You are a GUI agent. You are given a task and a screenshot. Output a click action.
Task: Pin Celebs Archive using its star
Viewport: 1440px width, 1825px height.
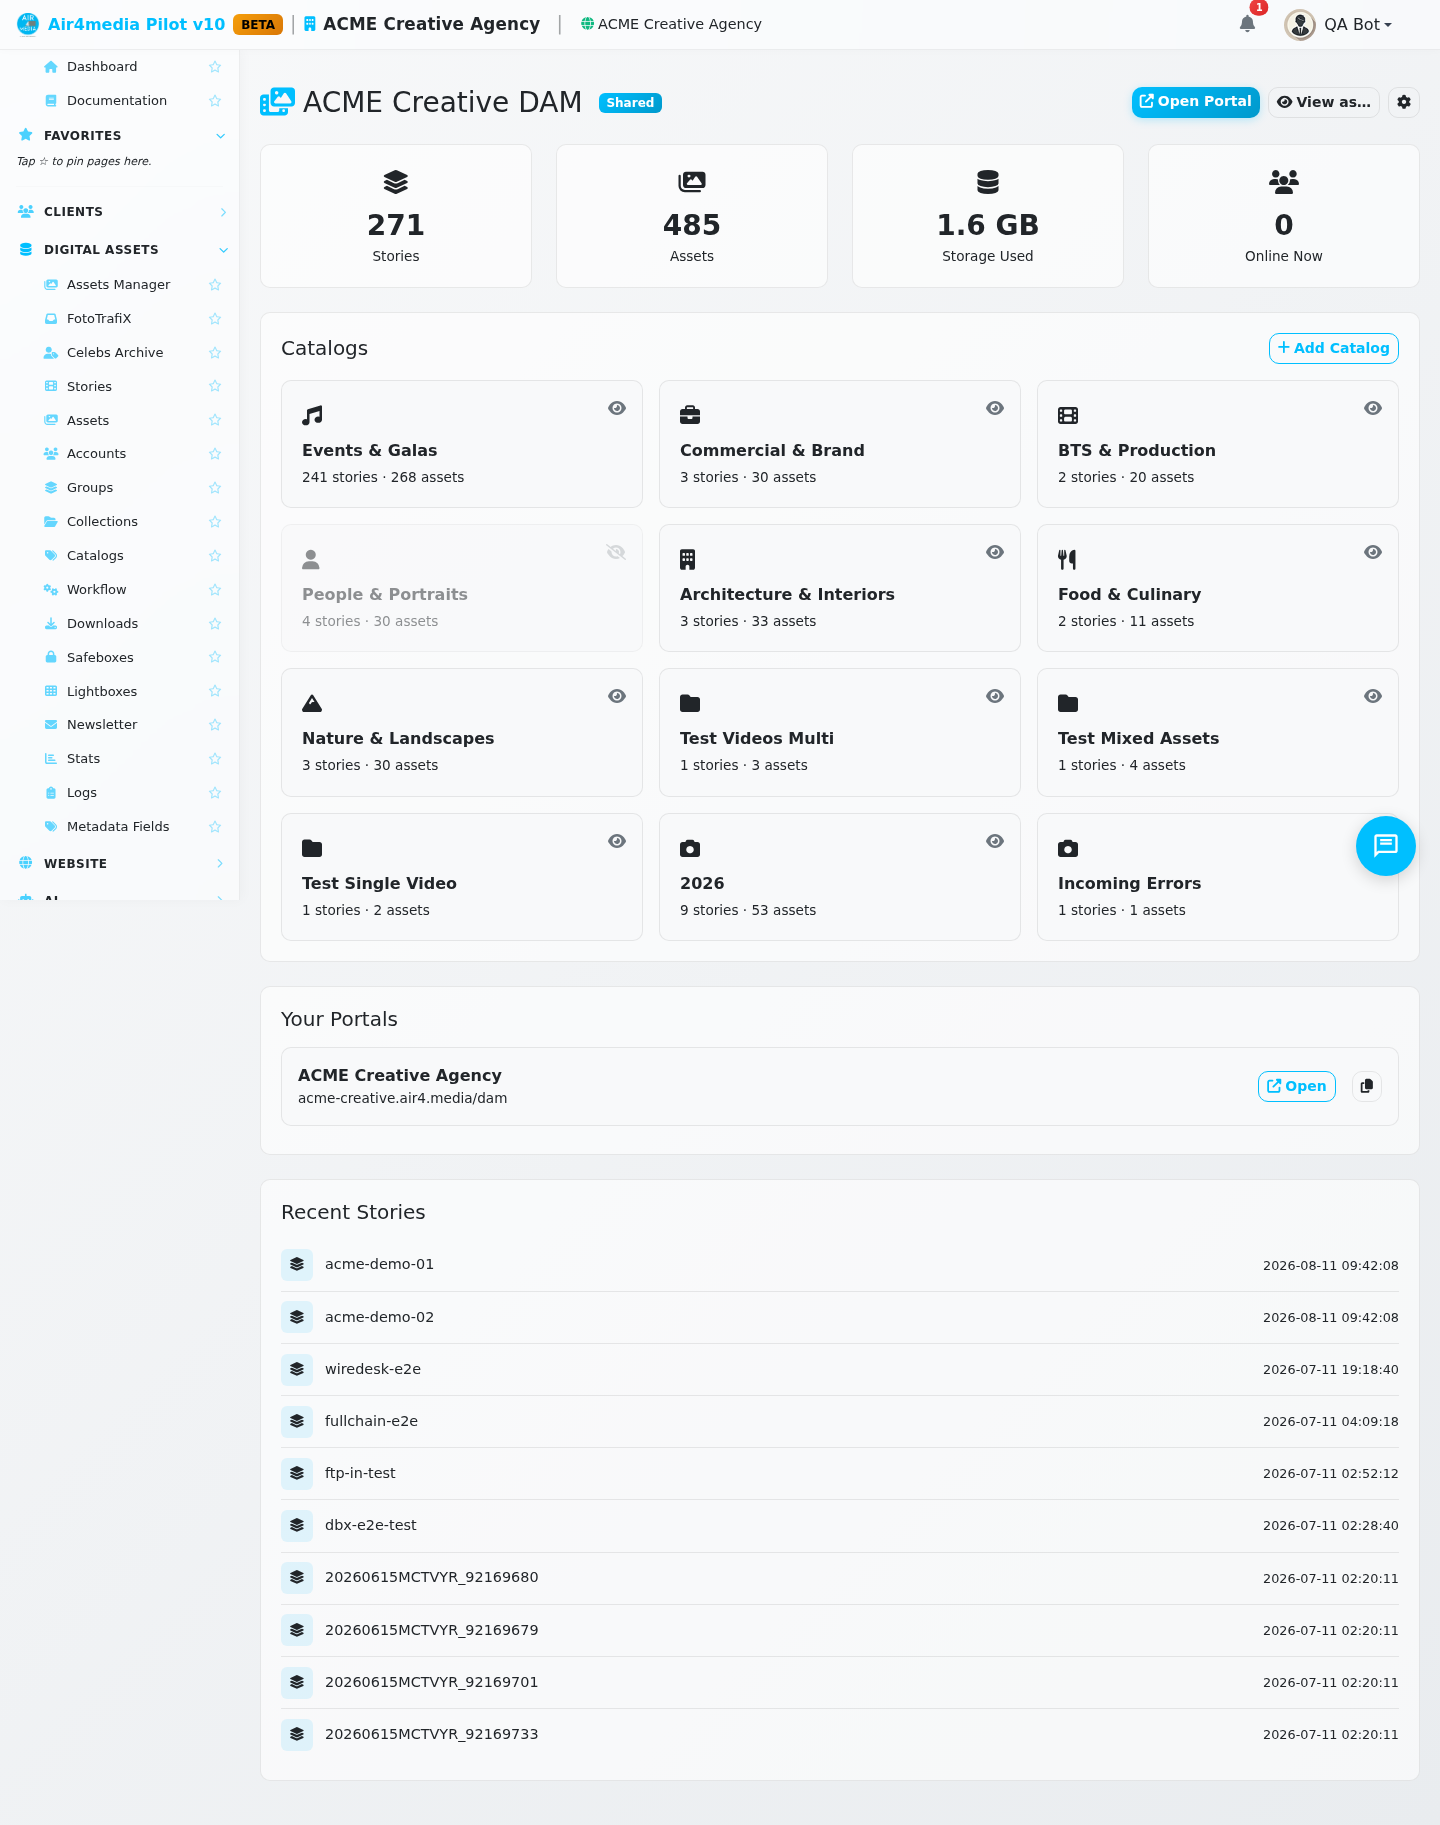pyautogui.click(x=215, y=353)
